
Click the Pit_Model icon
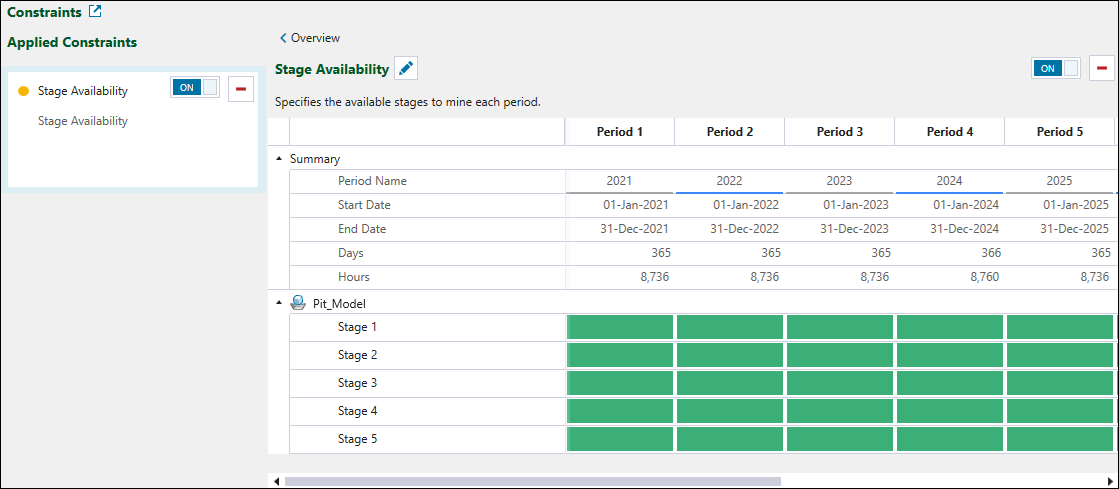pyautogui.click(x=298, y=303)
